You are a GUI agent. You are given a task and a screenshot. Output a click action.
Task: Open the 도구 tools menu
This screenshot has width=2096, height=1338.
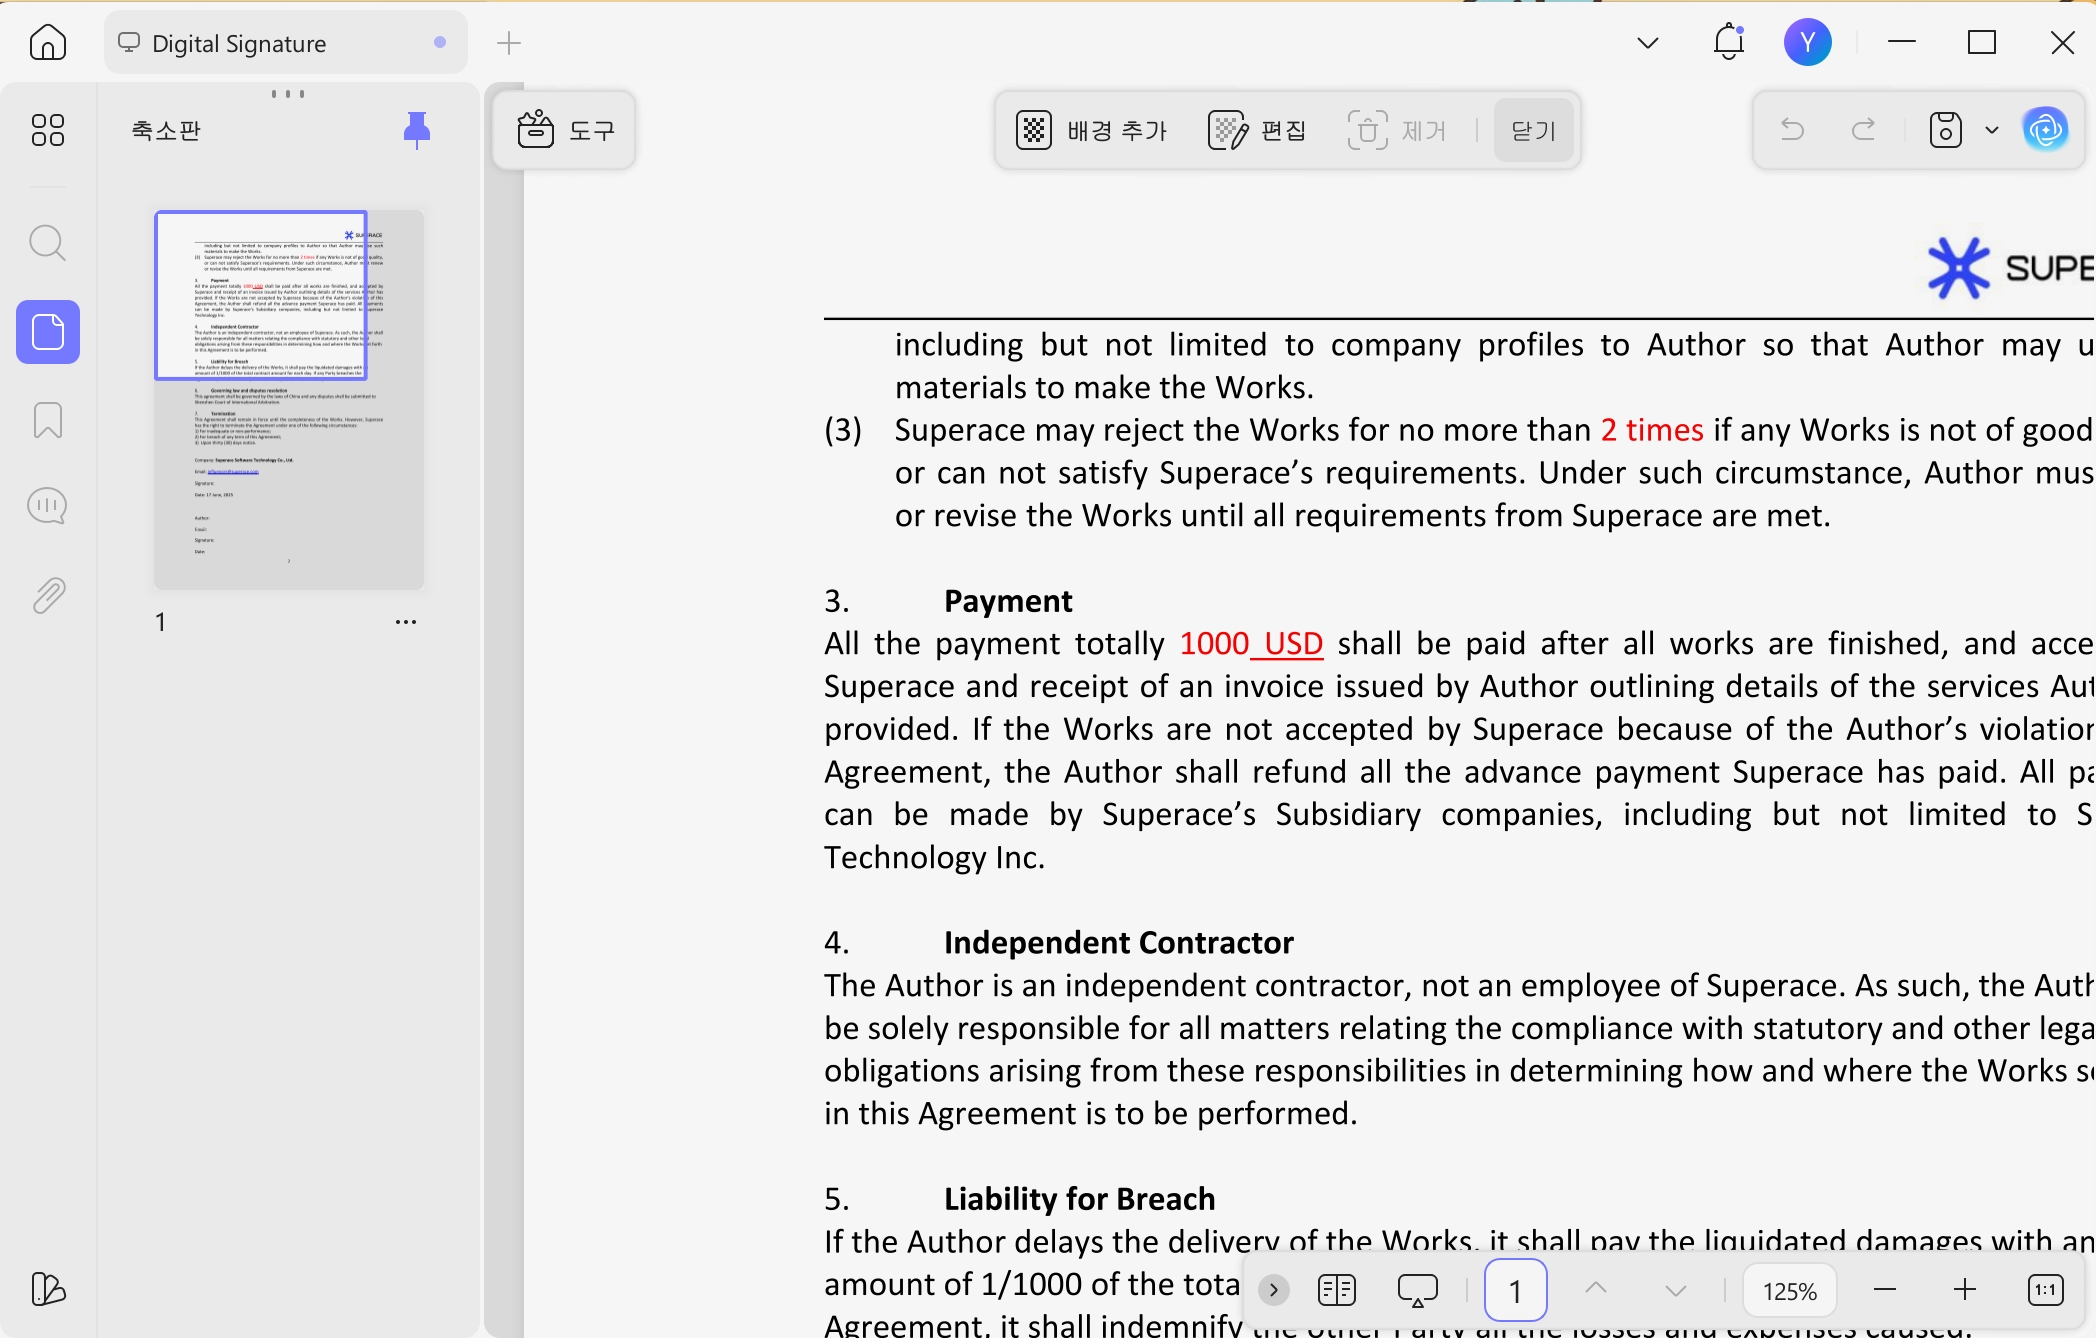(565, 130)
